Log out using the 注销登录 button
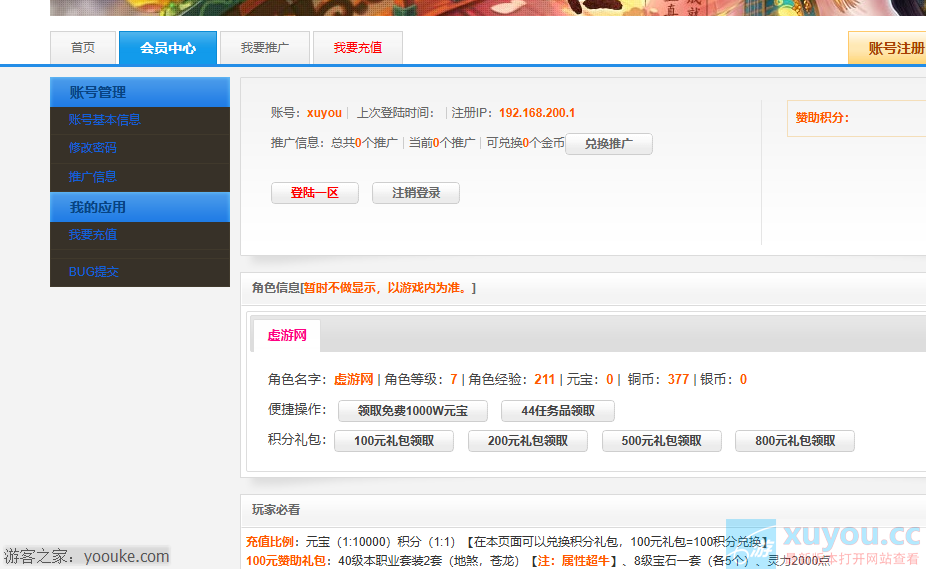This screenshot has width=926, height=569. click(x=415, y=193)
